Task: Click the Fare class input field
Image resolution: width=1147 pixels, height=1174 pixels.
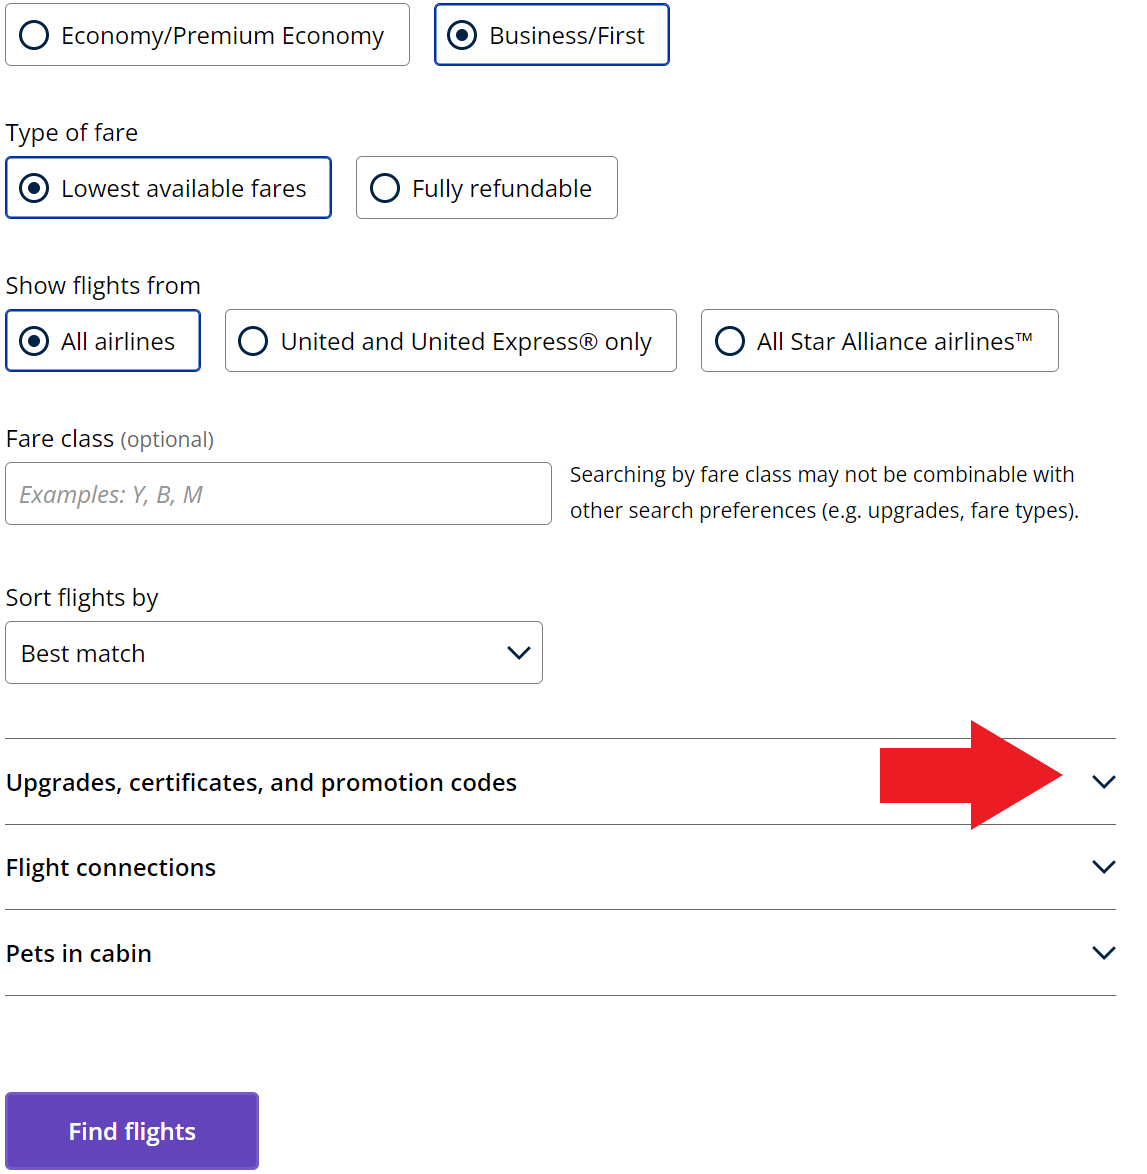Action: tap(279, 493)
